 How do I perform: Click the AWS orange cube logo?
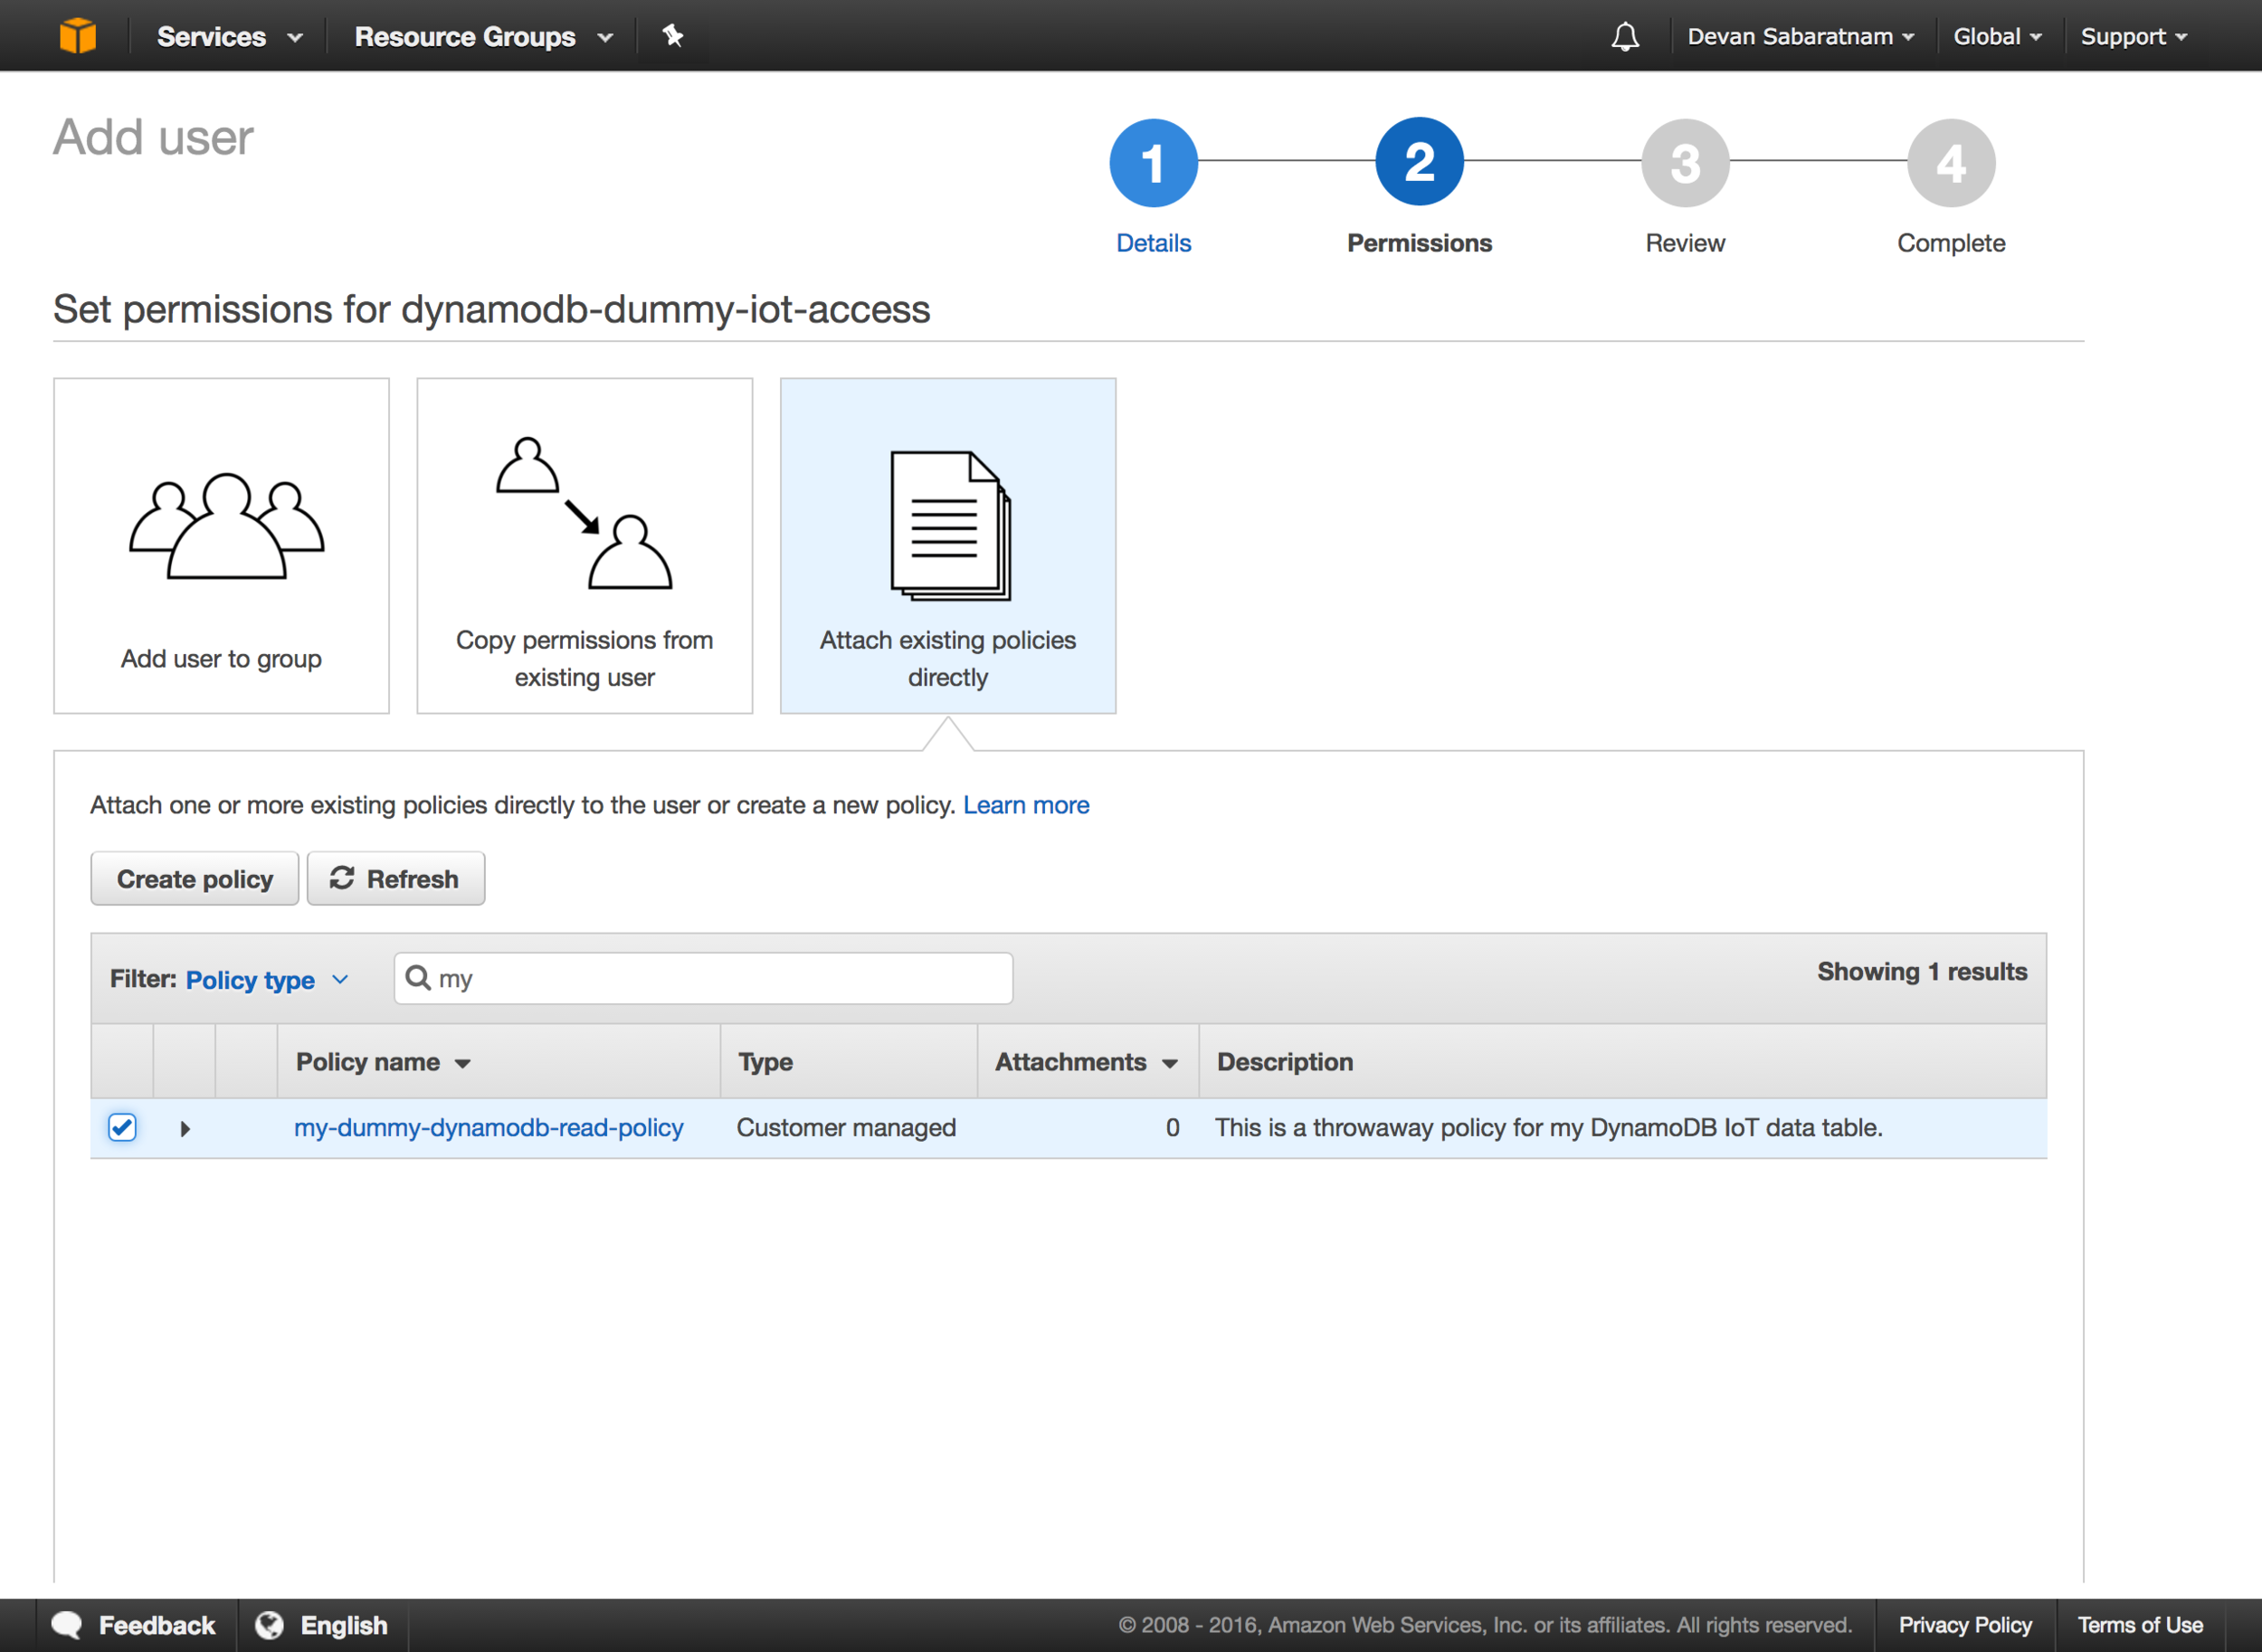(x=77, y=36)
